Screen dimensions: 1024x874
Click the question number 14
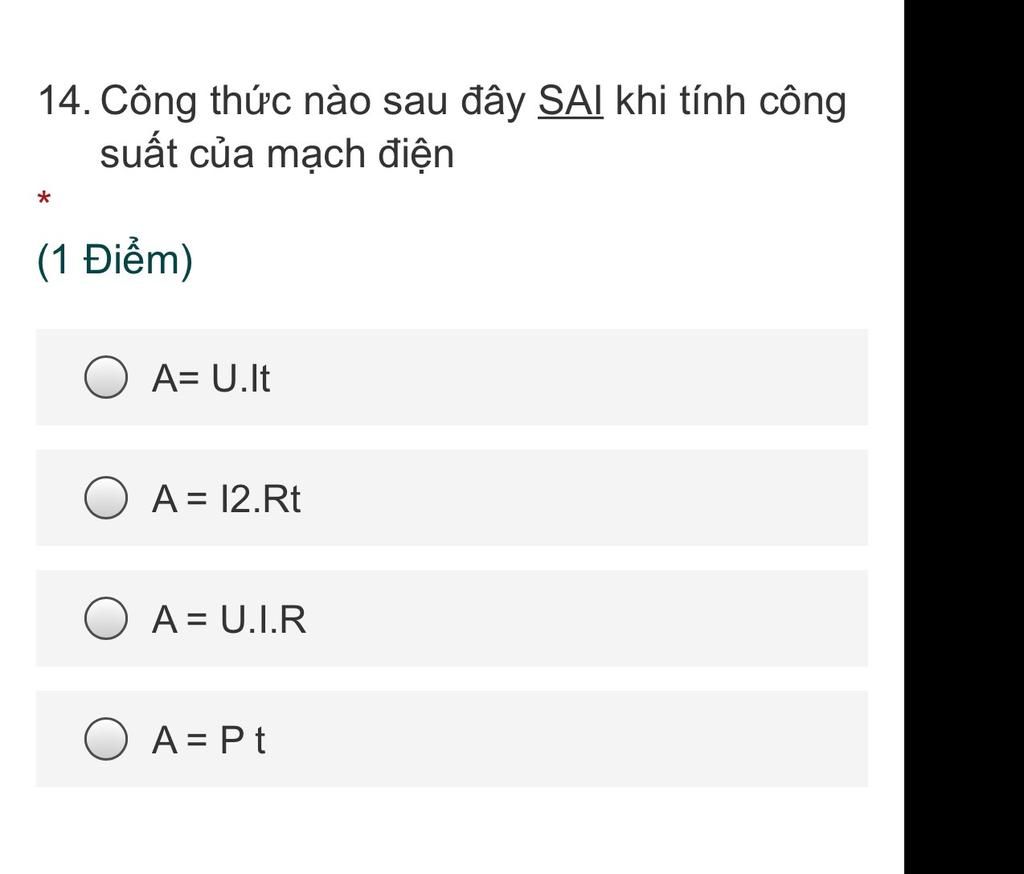point(64,101)
